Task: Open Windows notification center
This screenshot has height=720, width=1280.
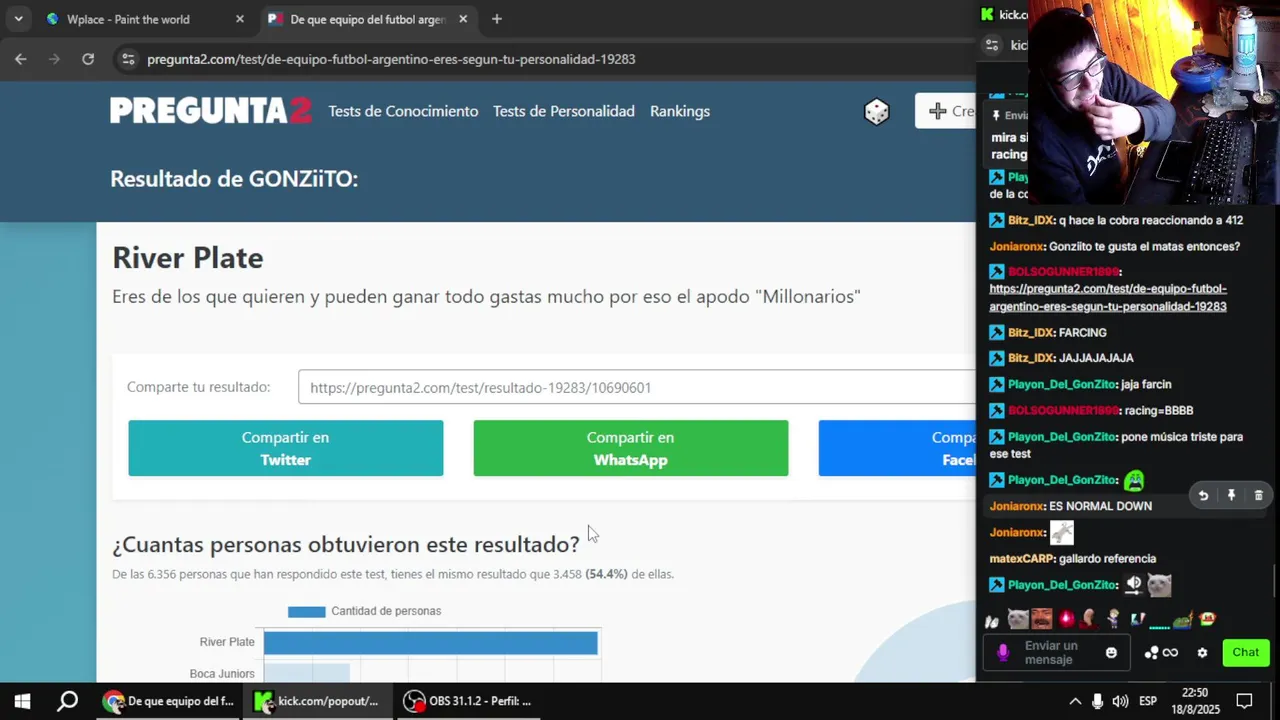Action: click(x=1244, y=701)
